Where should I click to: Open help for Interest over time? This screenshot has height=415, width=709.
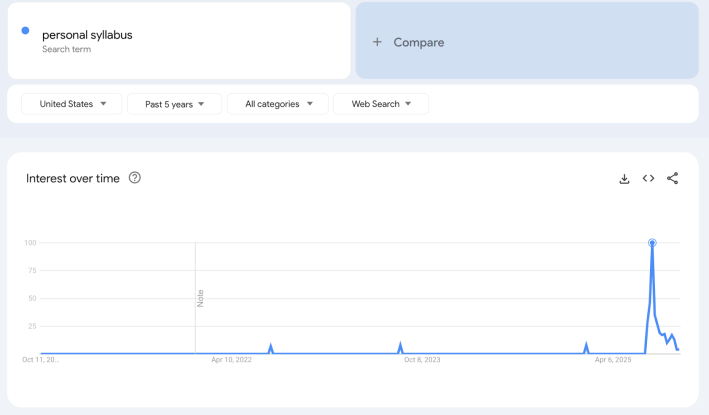[x=135, y=178]
